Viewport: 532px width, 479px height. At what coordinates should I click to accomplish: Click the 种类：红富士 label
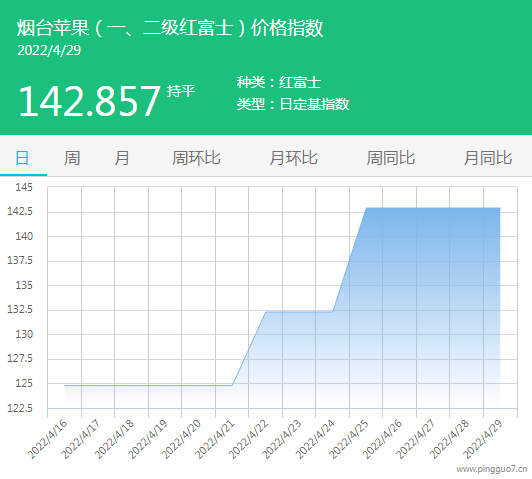point(279,82)
